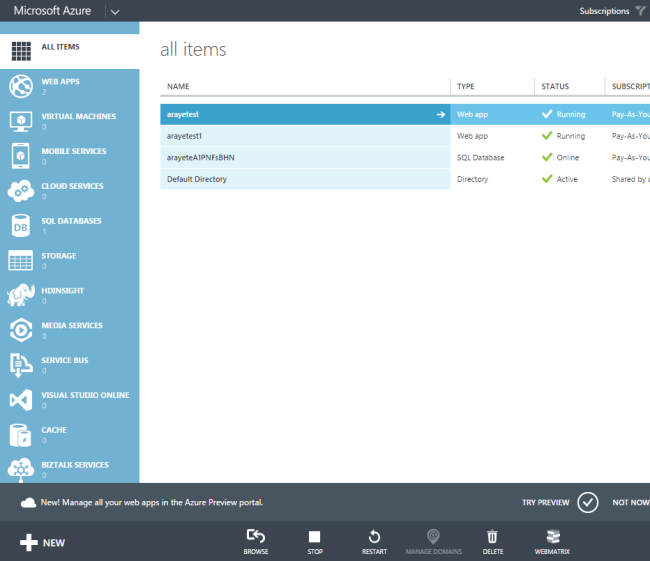650x561 pixels.
Task: Click the NEW button label
Action: [54, 543]
